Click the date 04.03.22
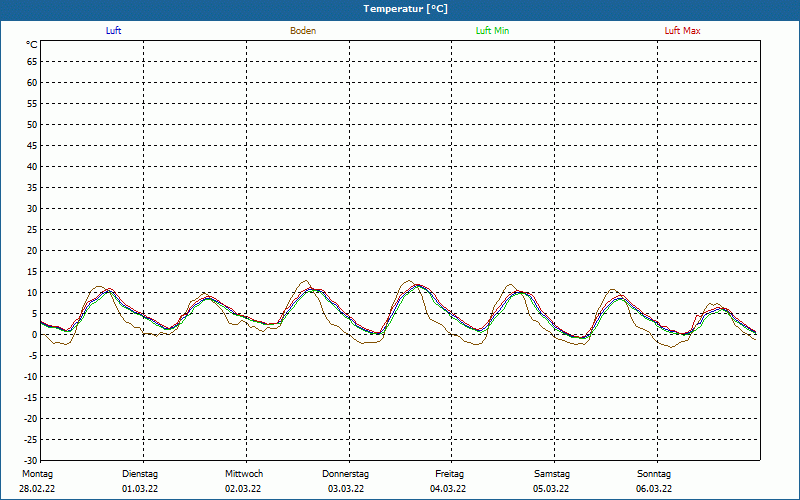 (x=448, y=489)
